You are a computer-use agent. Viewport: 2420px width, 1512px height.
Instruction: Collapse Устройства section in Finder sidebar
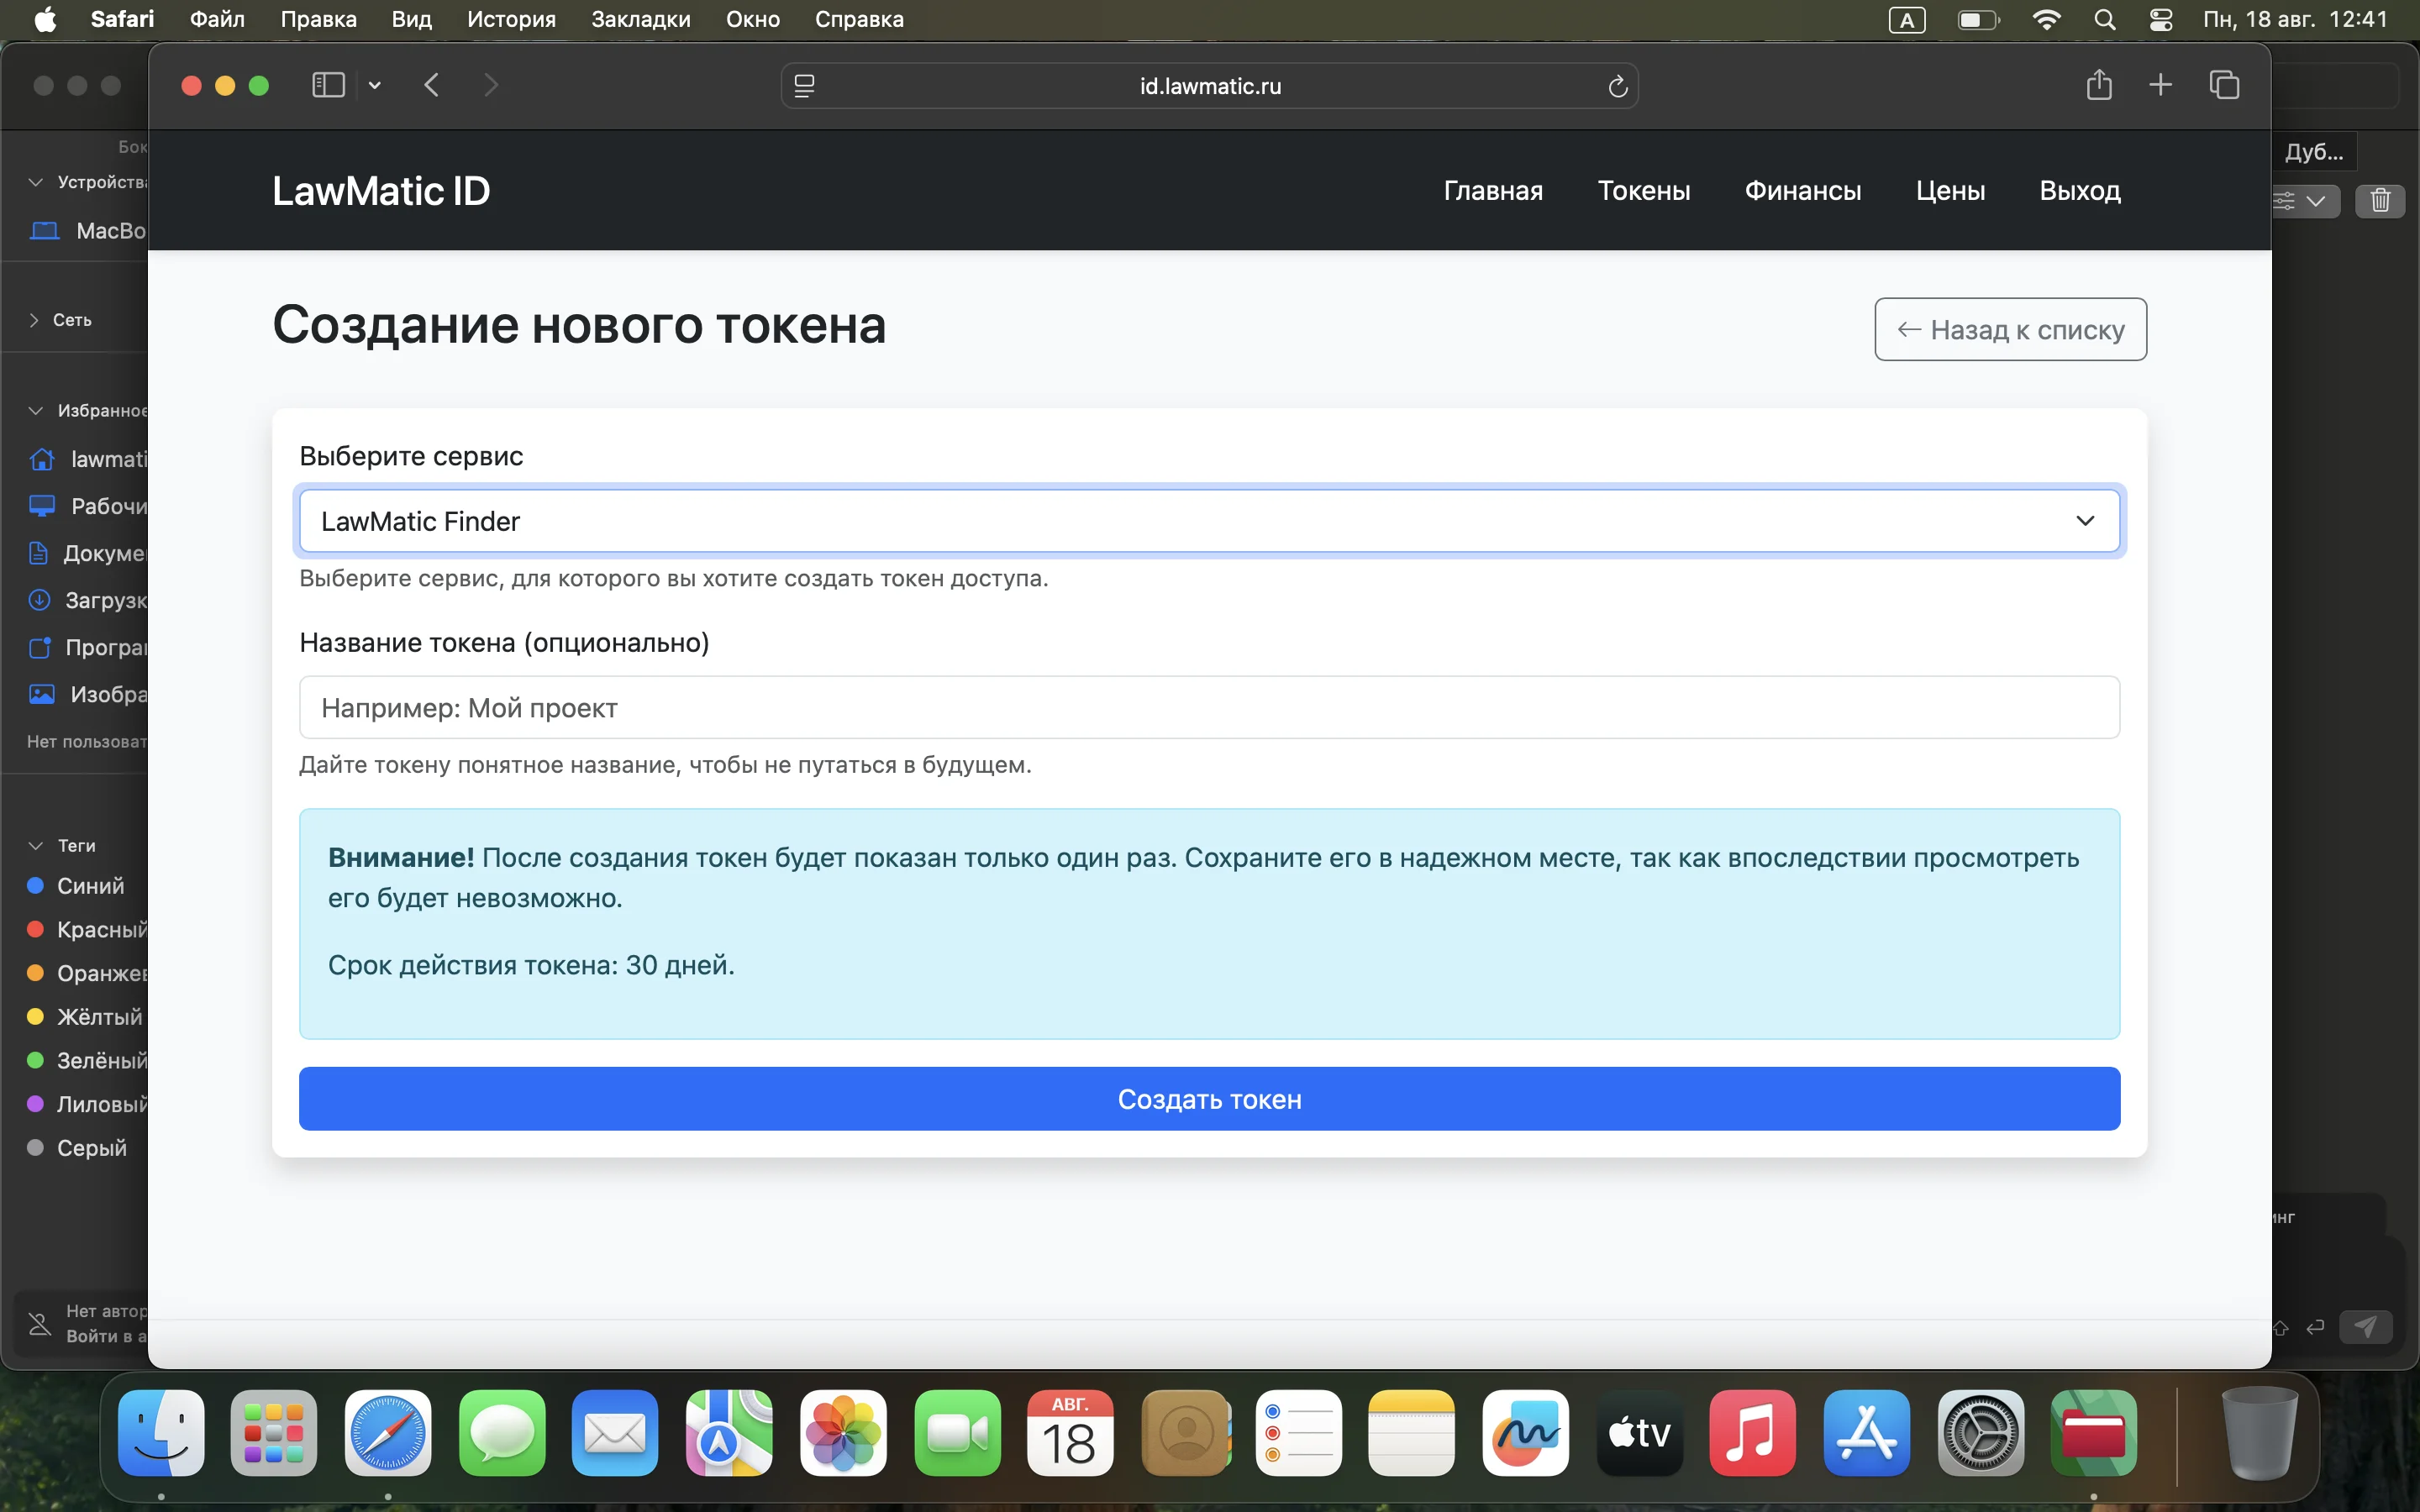(36, 182)
